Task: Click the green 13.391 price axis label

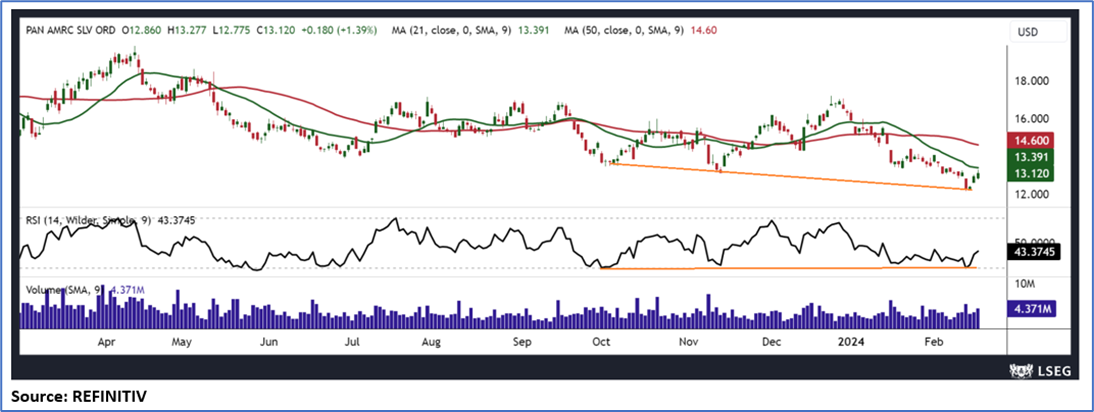Action: [1031, 157]
